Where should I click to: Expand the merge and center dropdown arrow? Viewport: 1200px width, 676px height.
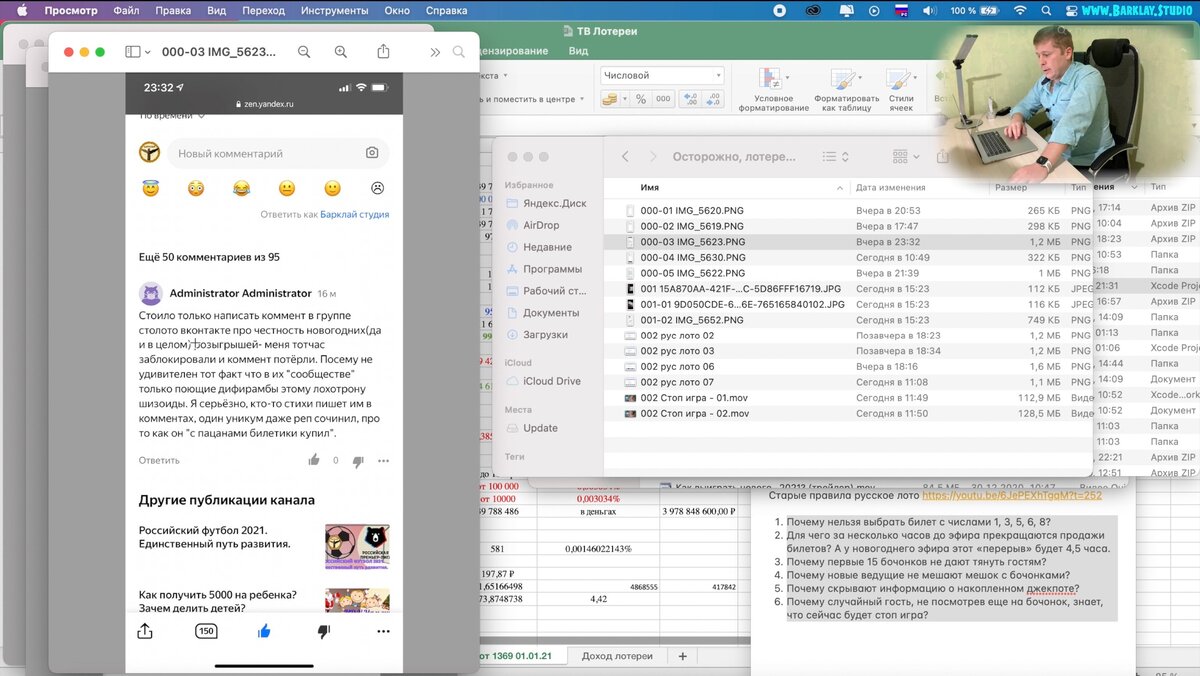584,99
